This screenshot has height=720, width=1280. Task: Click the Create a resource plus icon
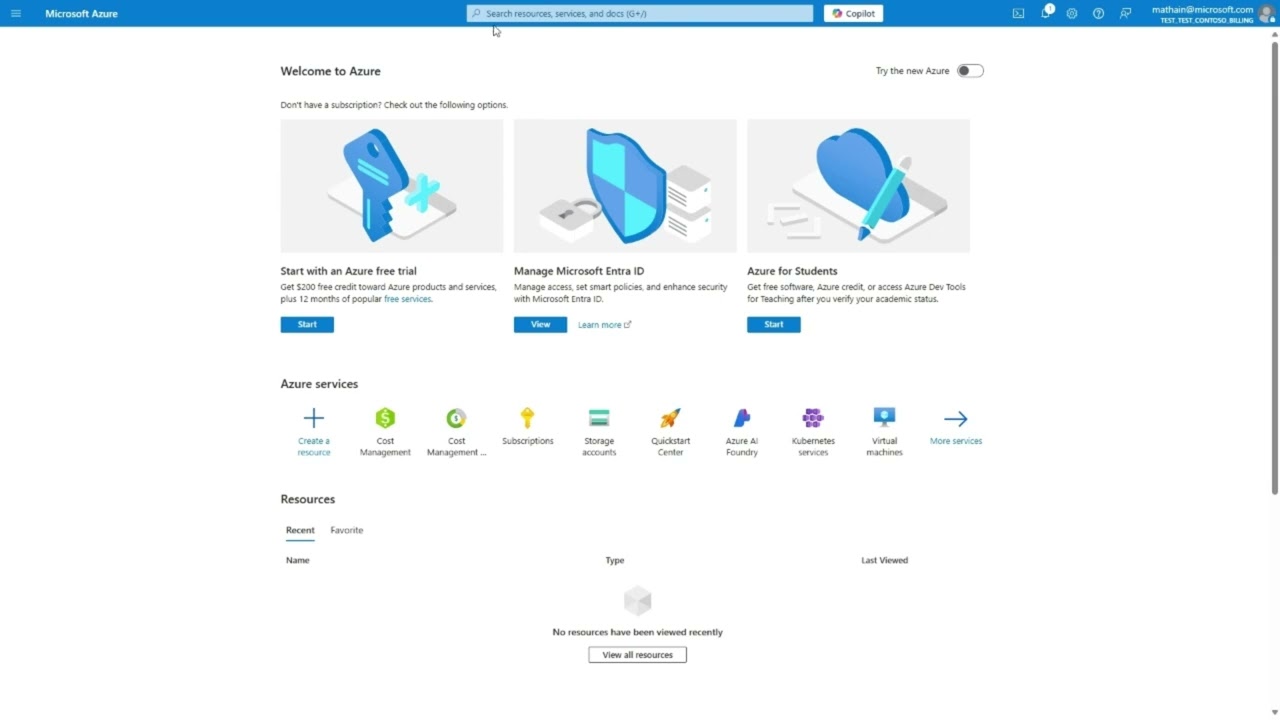(x=314, y=418)
